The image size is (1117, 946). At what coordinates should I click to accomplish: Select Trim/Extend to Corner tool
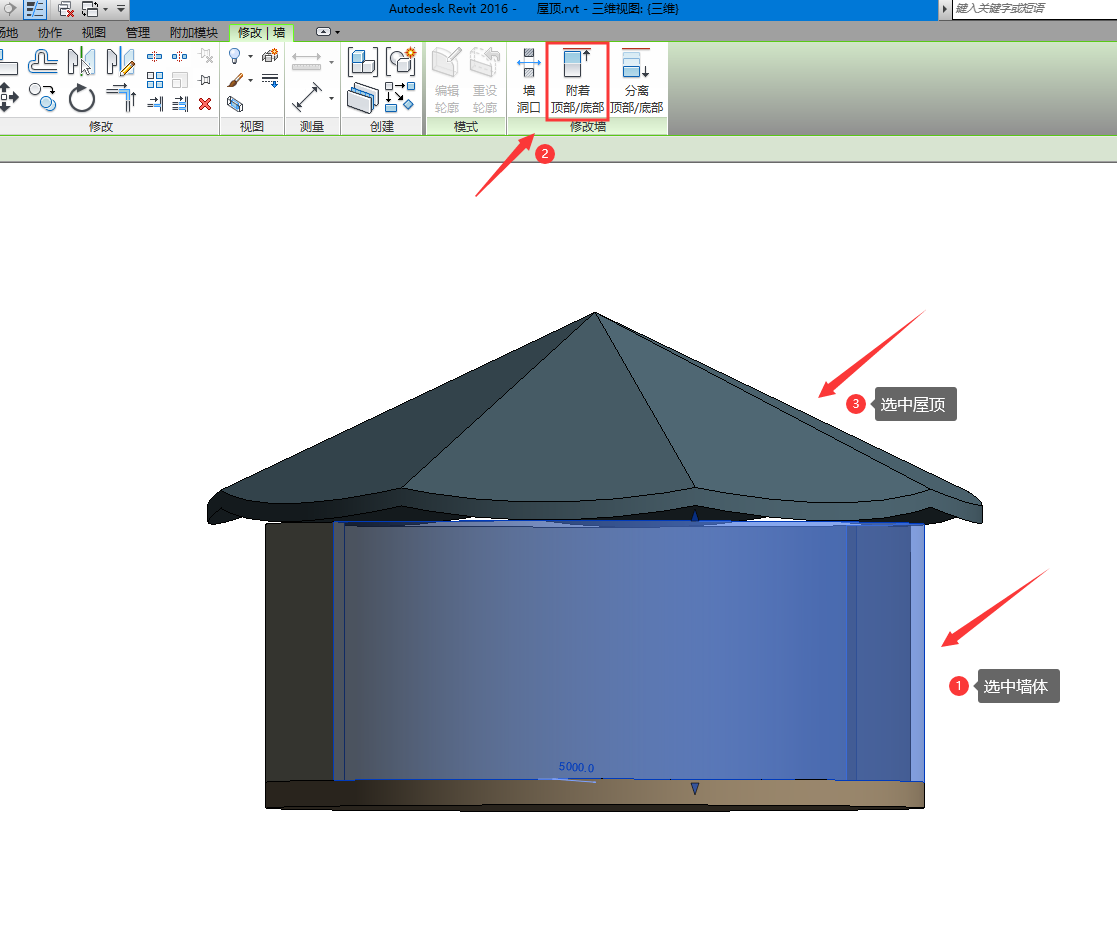tap(121, 98)
